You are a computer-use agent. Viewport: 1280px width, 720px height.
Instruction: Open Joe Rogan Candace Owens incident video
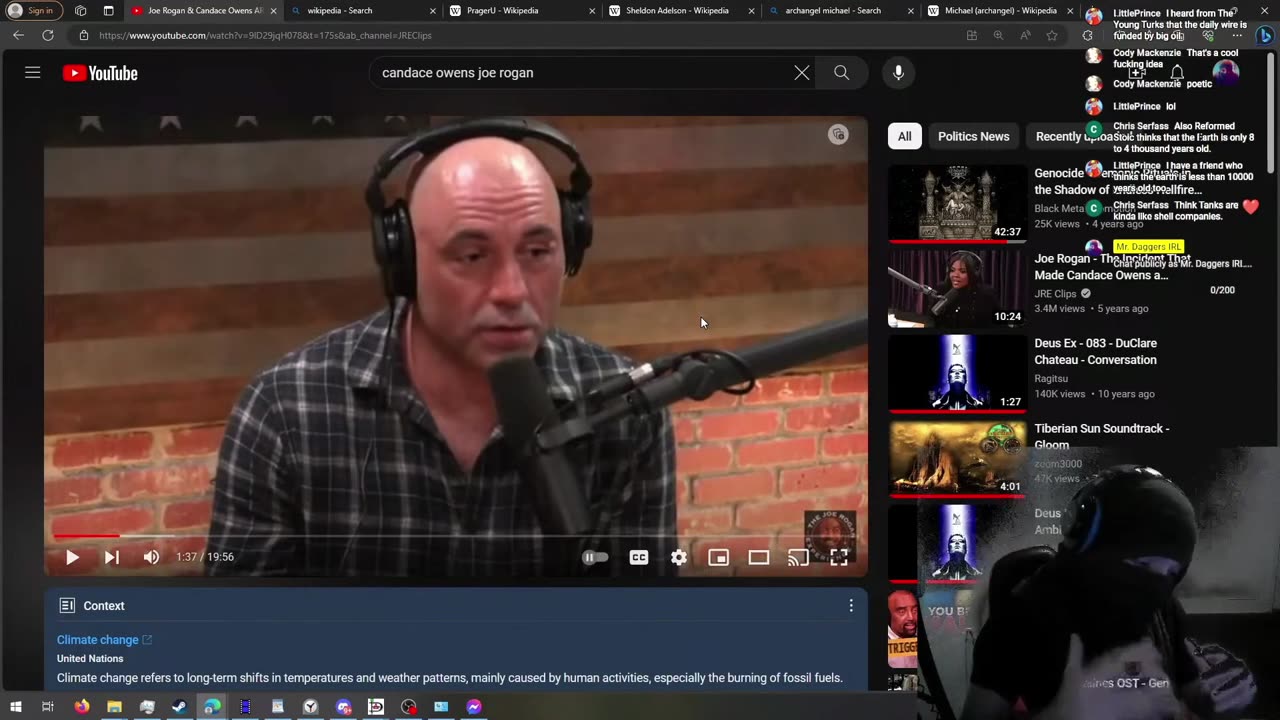tap(957, 288)
